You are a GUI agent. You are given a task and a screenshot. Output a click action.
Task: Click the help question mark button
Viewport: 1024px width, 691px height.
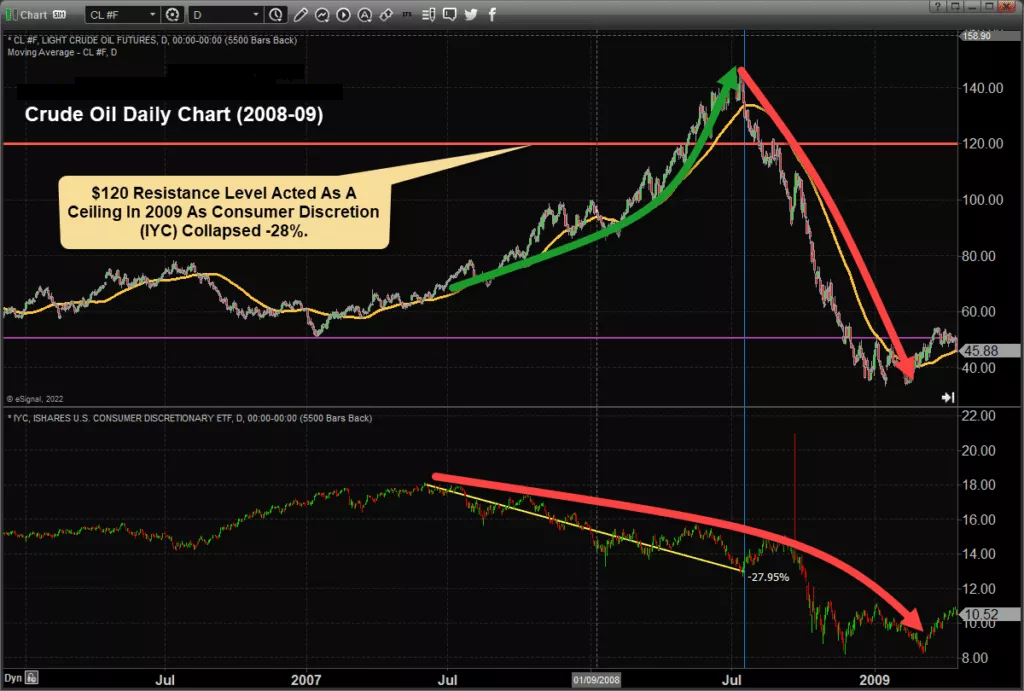937,7
